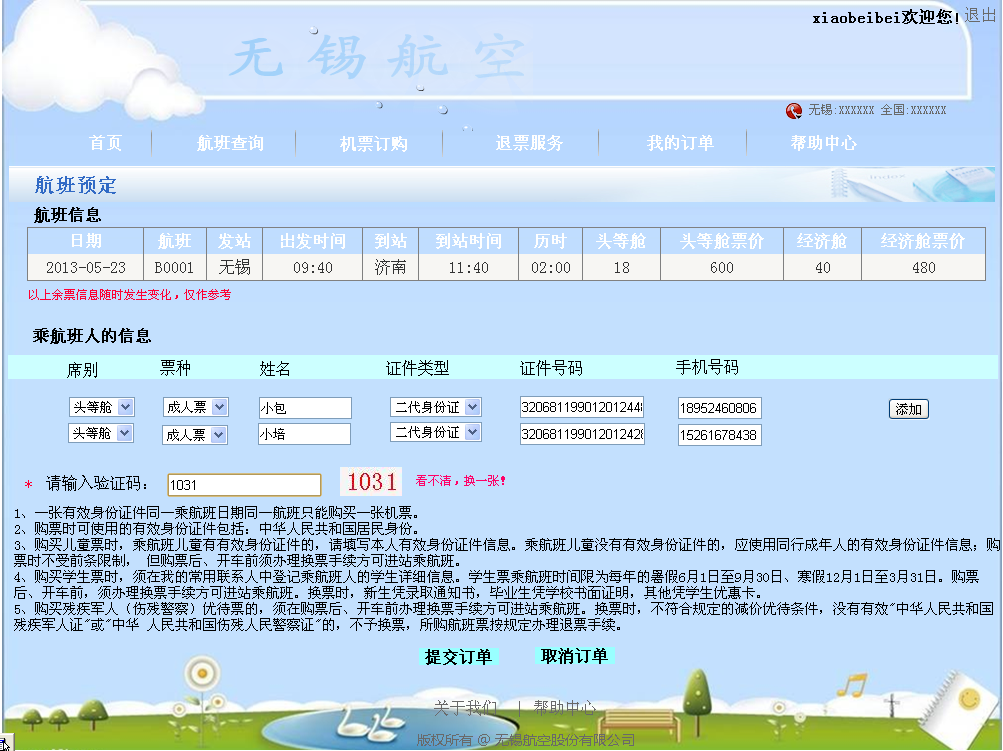1003x751 pixels.
Task: Click the 出发时间 column header
Action: (x=313, y=241)
